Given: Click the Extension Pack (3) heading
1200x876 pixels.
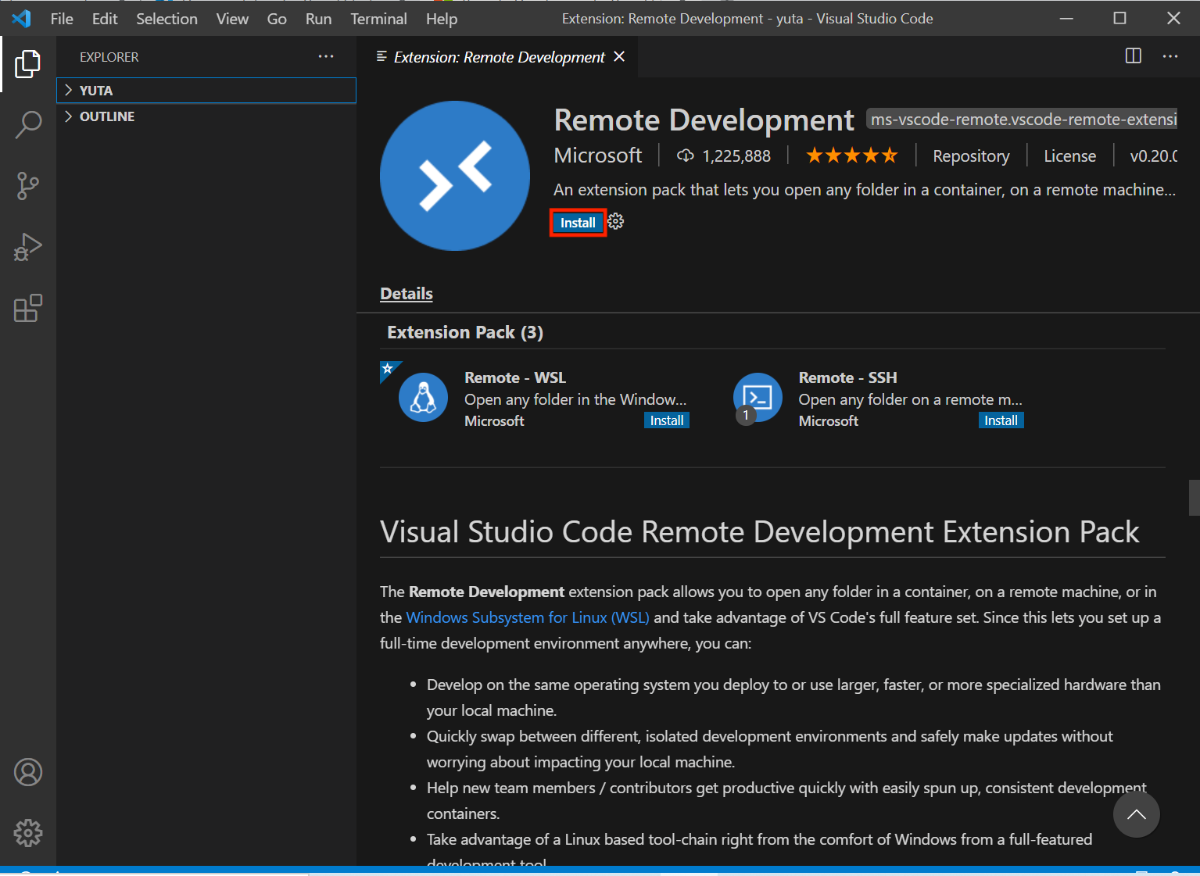Looking at the screenshot, I should point(465,332).
